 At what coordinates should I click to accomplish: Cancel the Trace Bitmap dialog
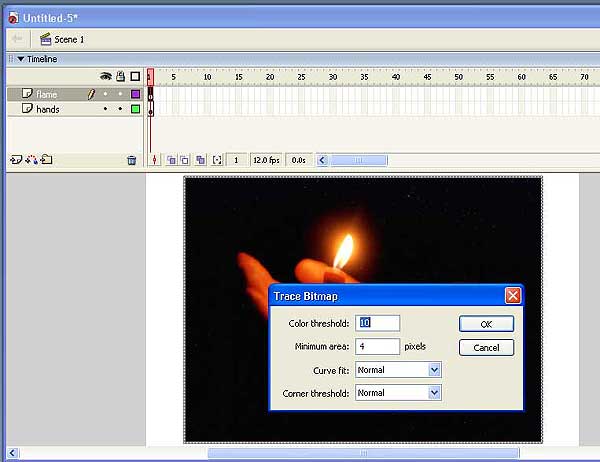click(486, 348)
